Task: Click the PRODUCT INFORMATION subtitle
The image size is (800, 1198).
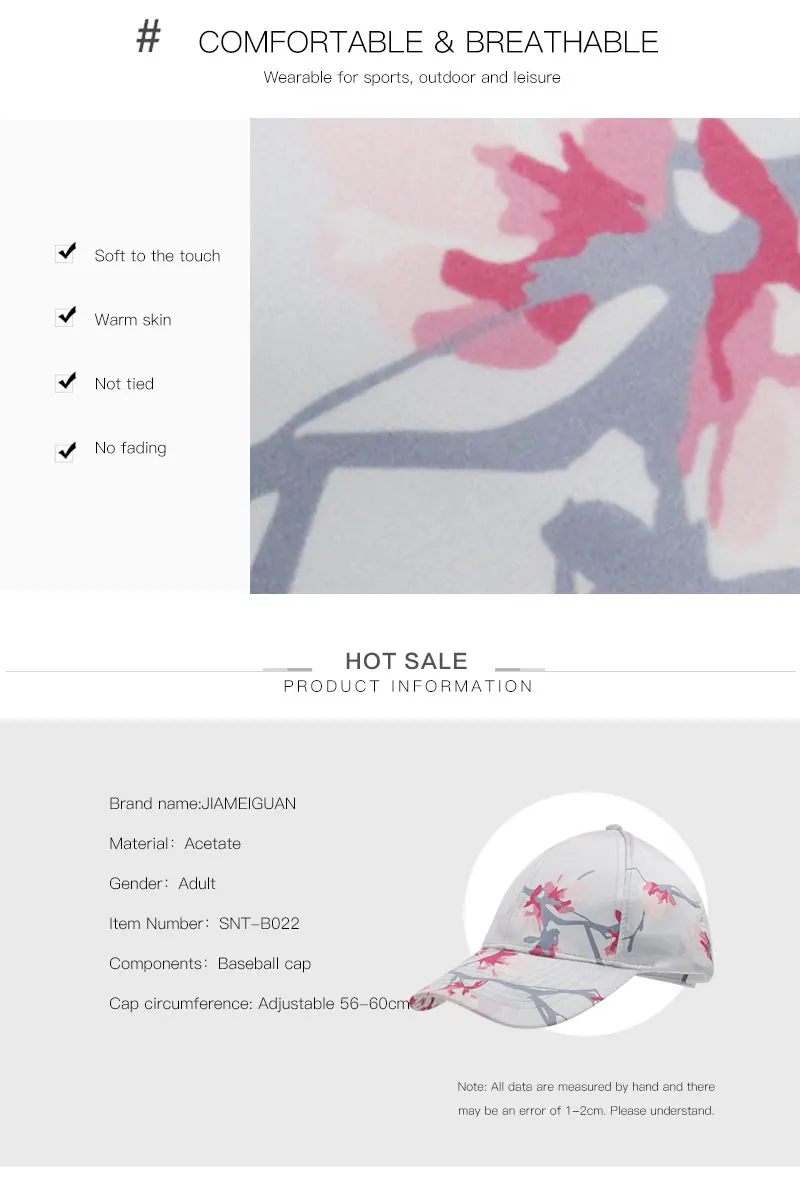Action: click(x=408, y=686)
